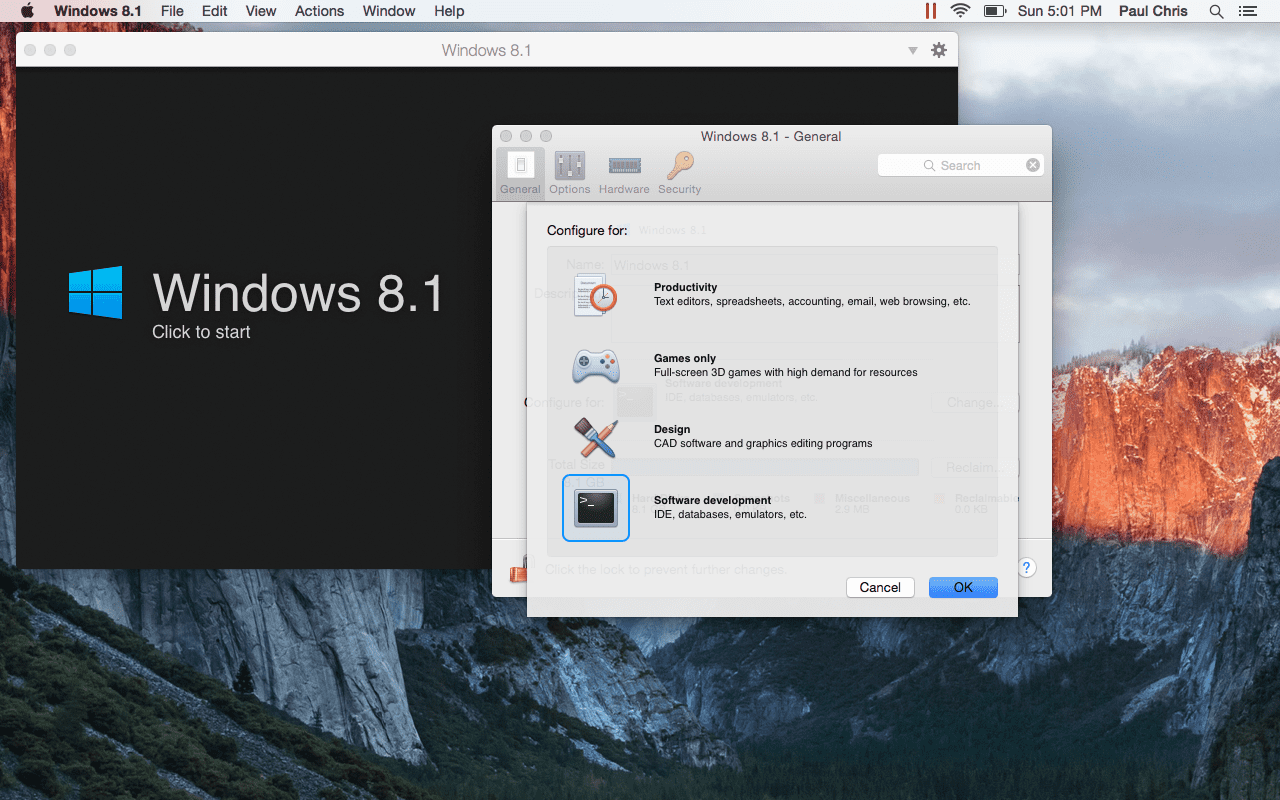
Task: Open the Security tab
Action: (x=680, y=173)
